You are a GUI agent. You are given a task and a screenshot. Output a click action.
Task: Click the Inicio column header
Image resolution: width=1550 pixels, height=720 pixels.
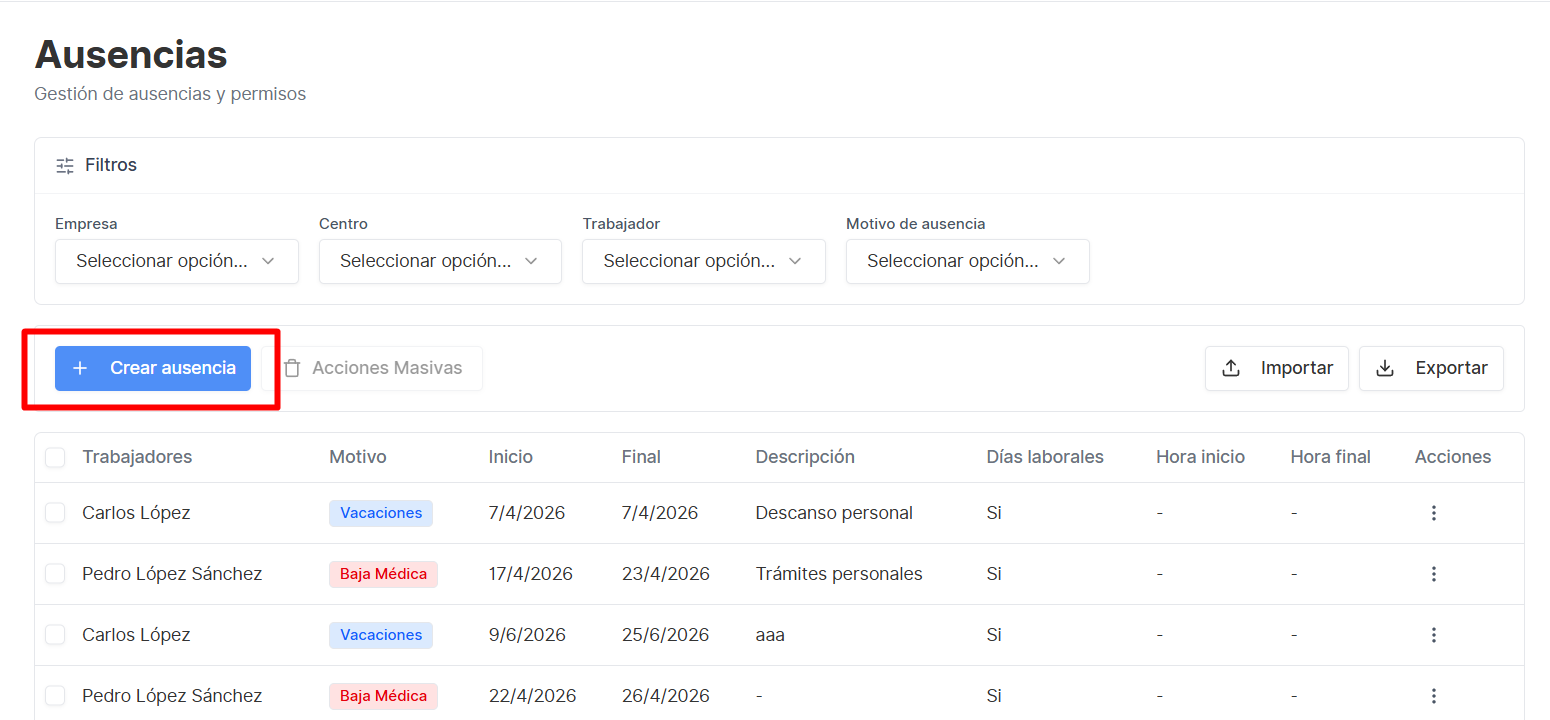coord(511,457)
